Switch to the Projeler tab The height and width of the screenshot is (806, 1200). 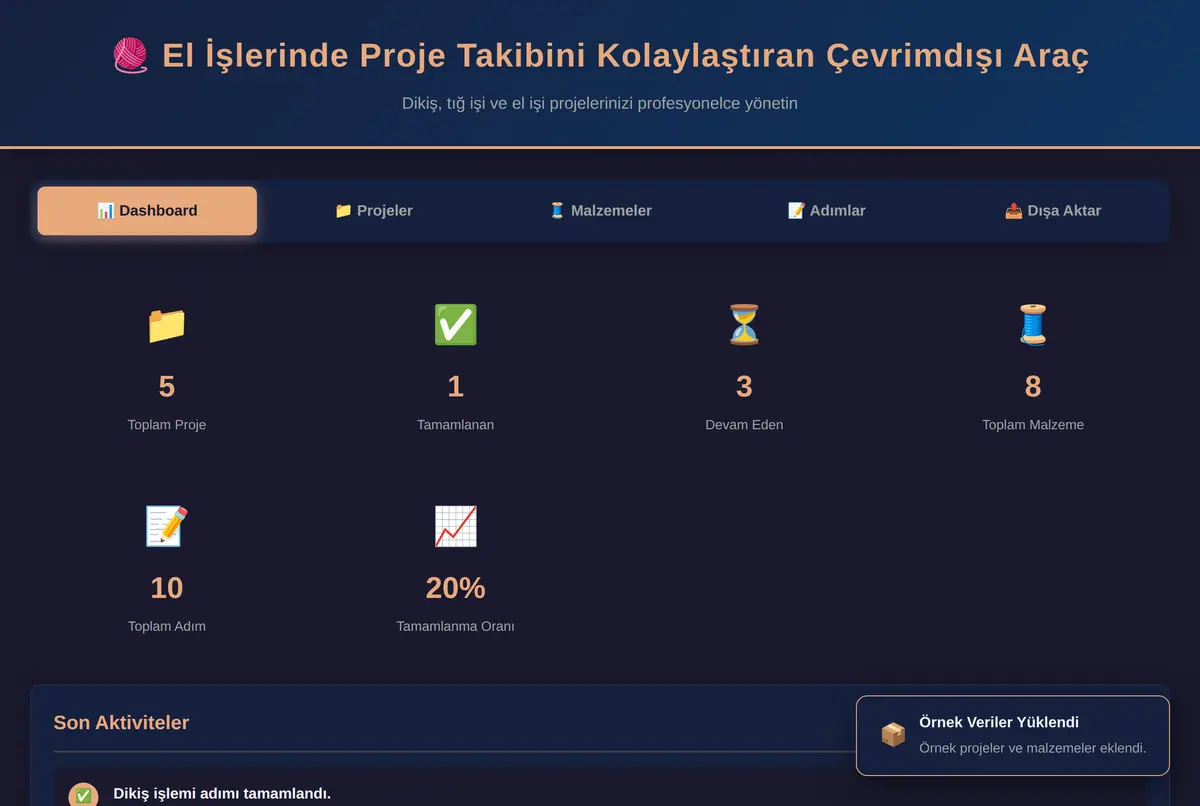point(373,211)
